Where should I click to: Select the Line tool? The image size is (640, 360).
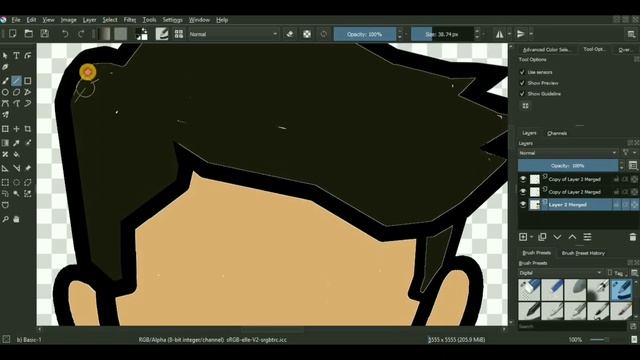tap(16, 81)
